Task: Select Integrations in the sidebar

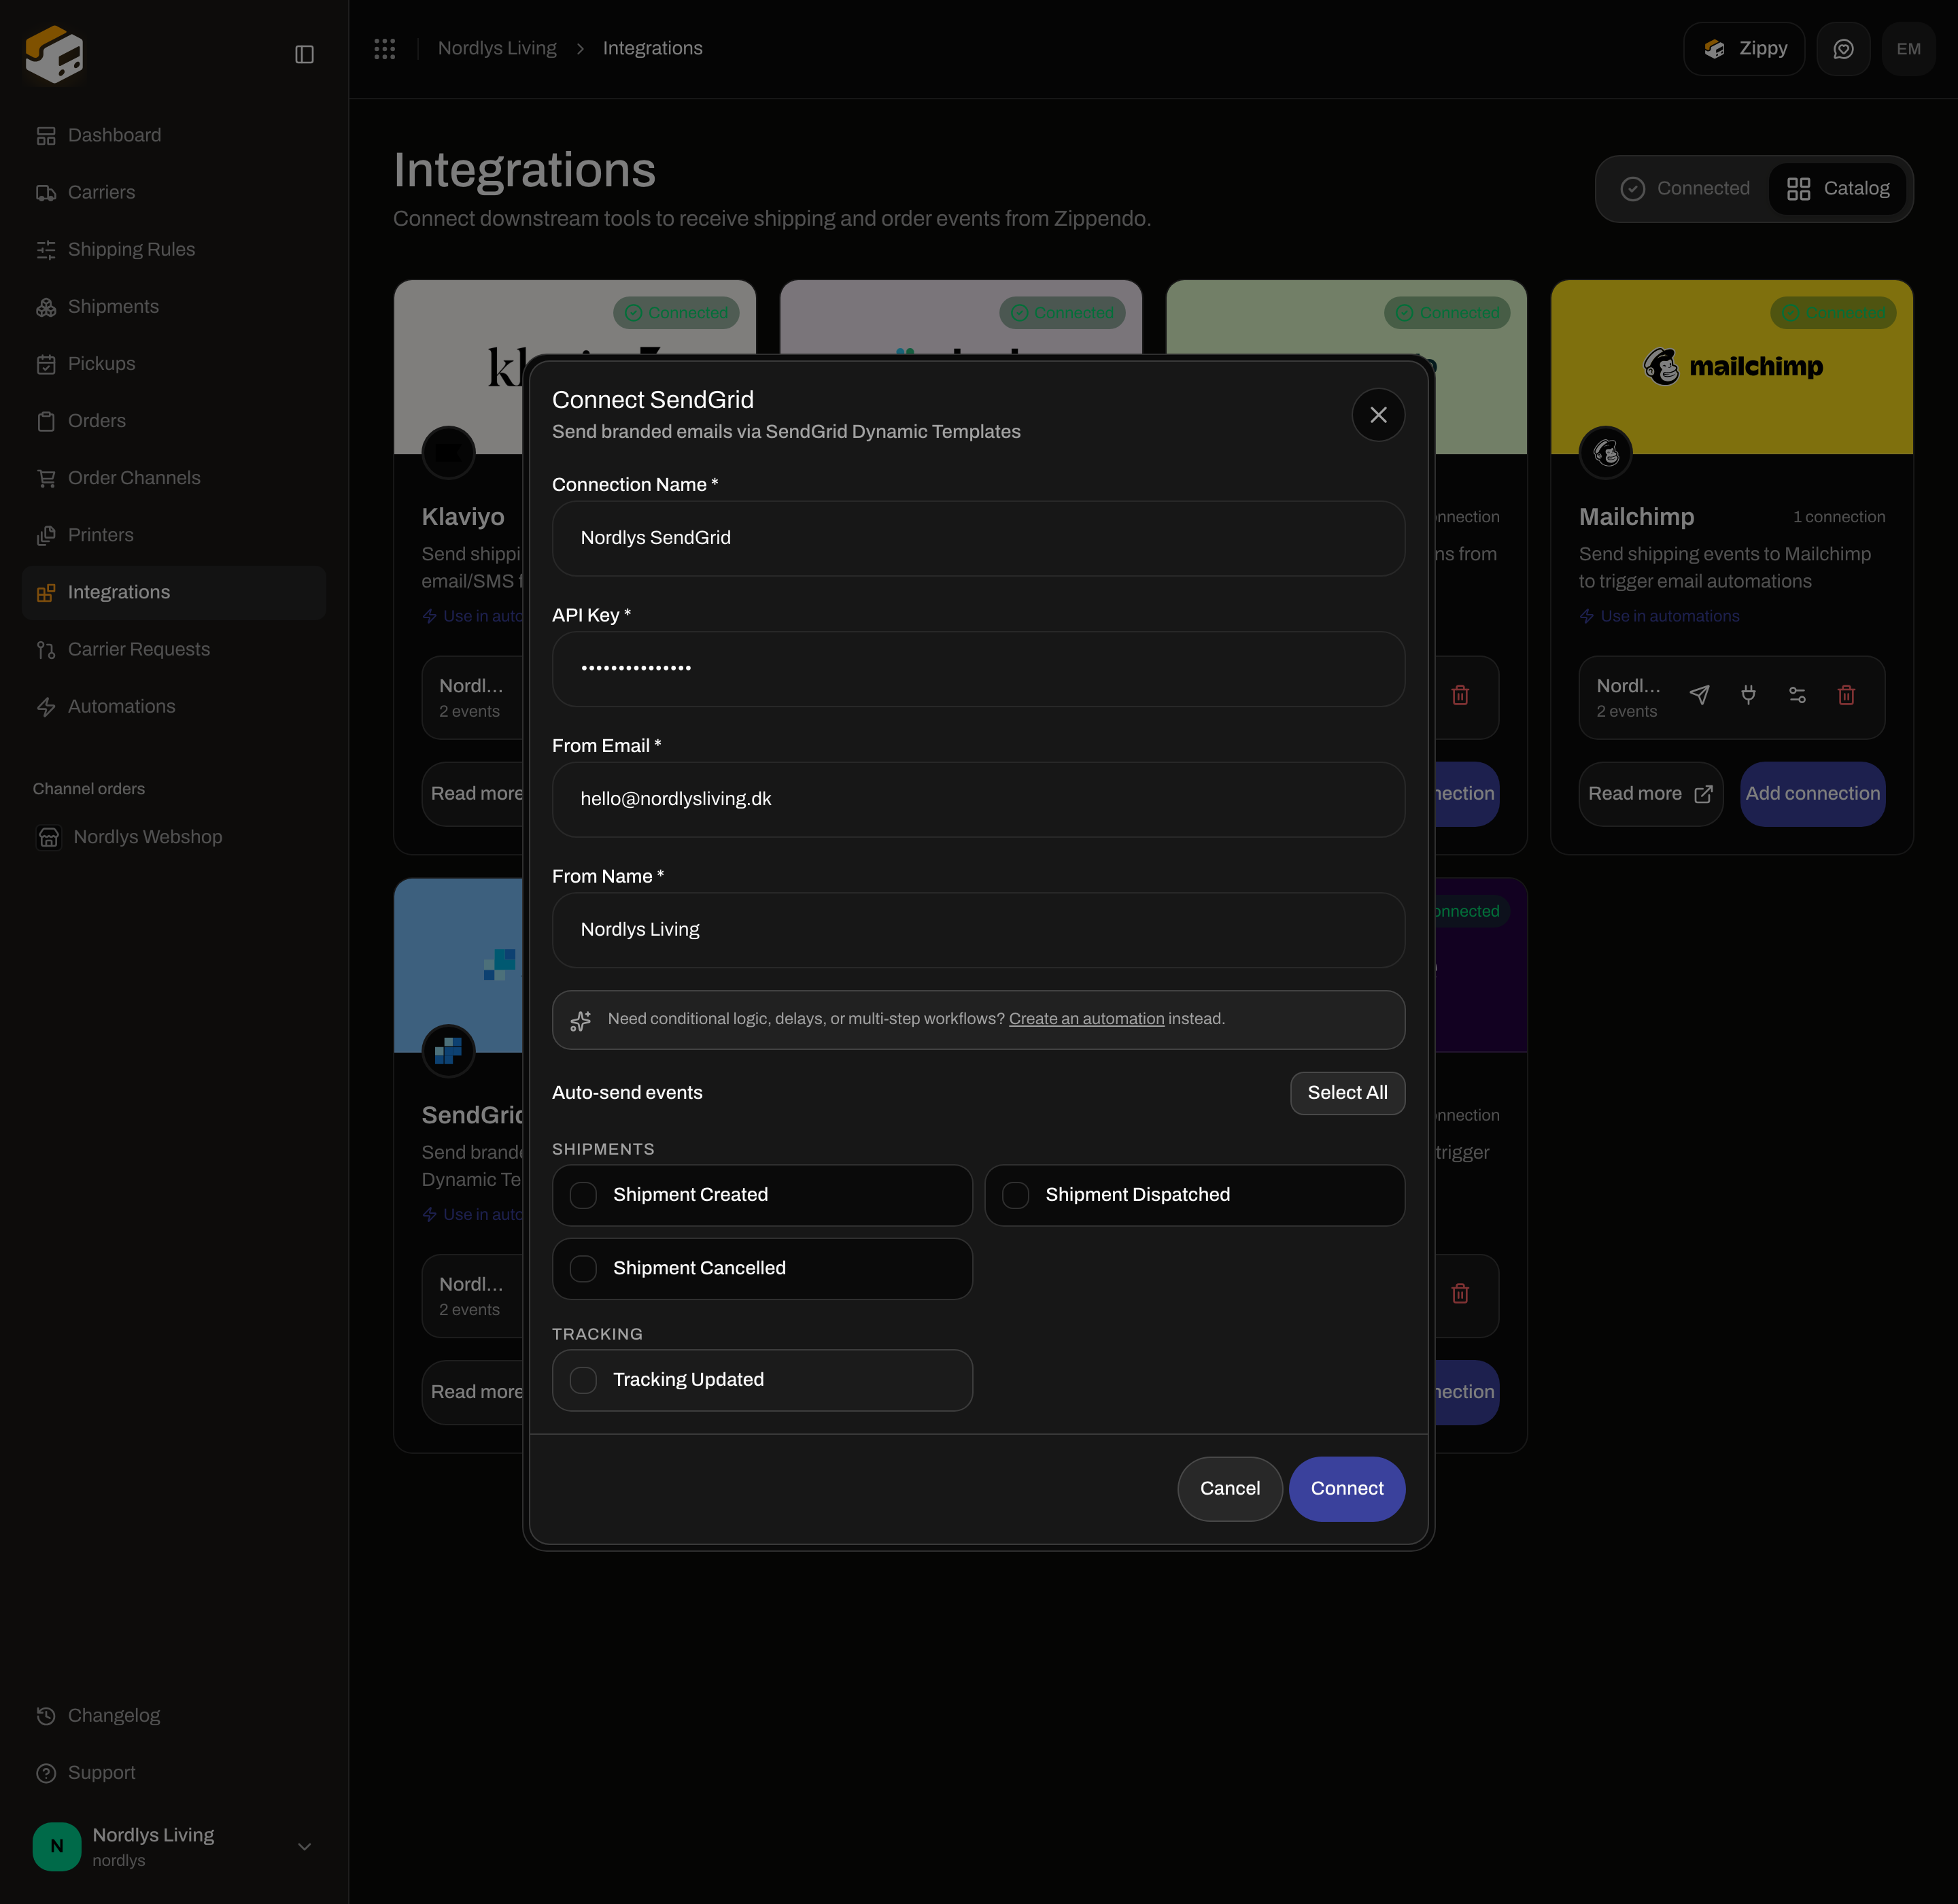Action: 173,593
